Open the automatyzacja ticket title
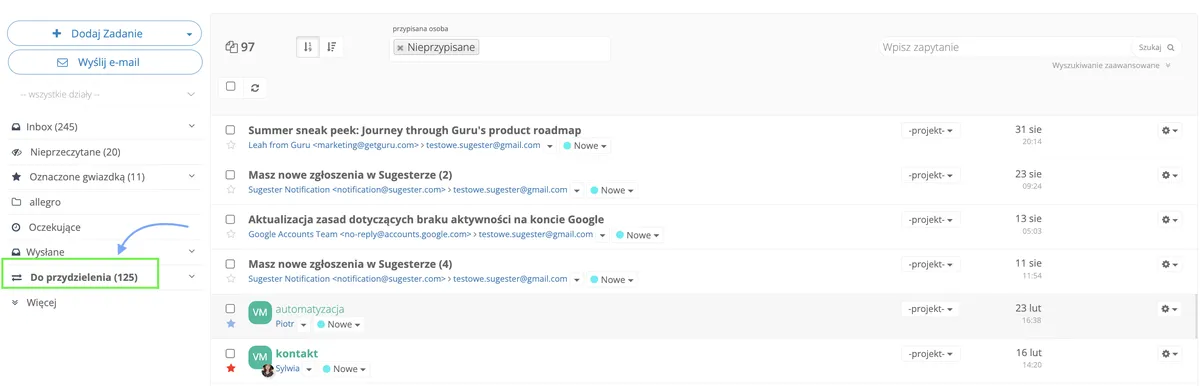The image size is (1200, 386). point(310,309)
